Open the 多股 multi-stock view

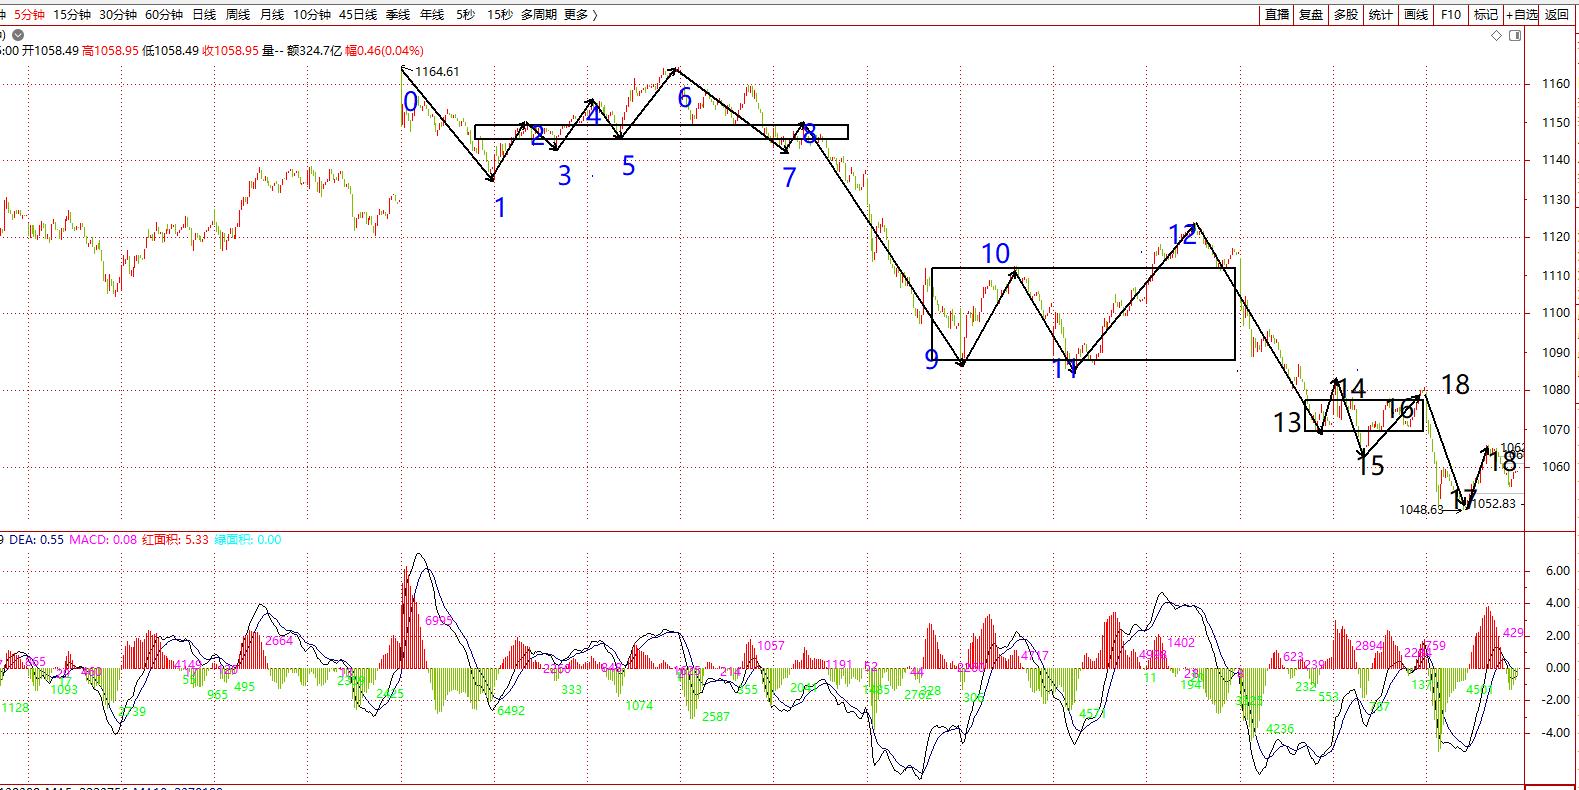1346,15
